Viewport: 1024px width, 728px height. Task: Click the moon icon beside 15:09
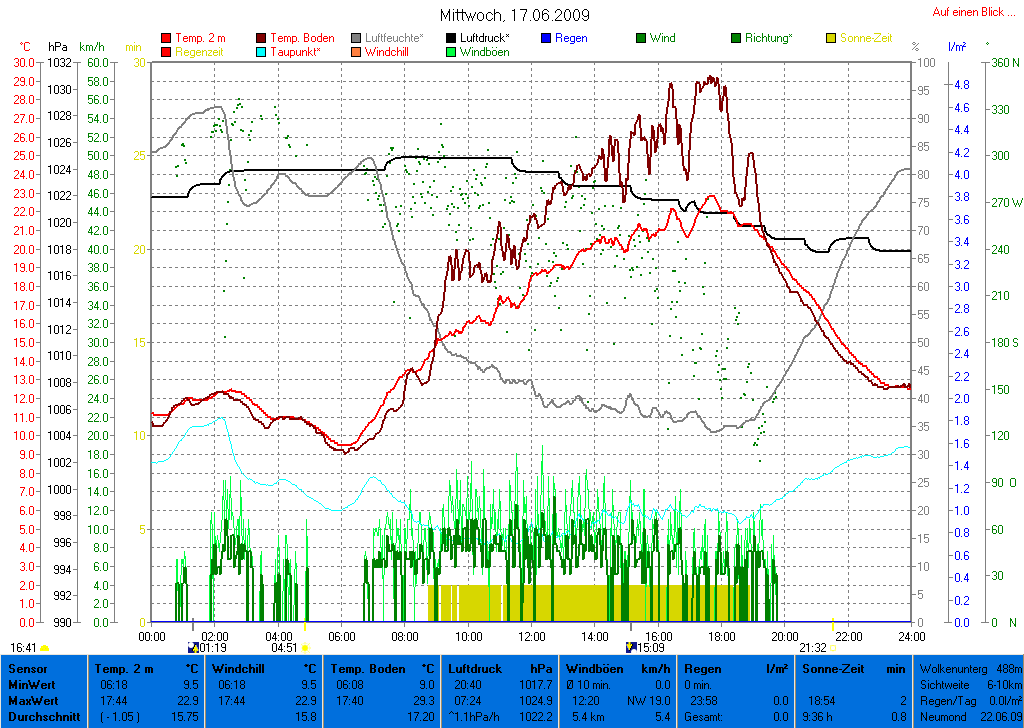coord(629,647)
